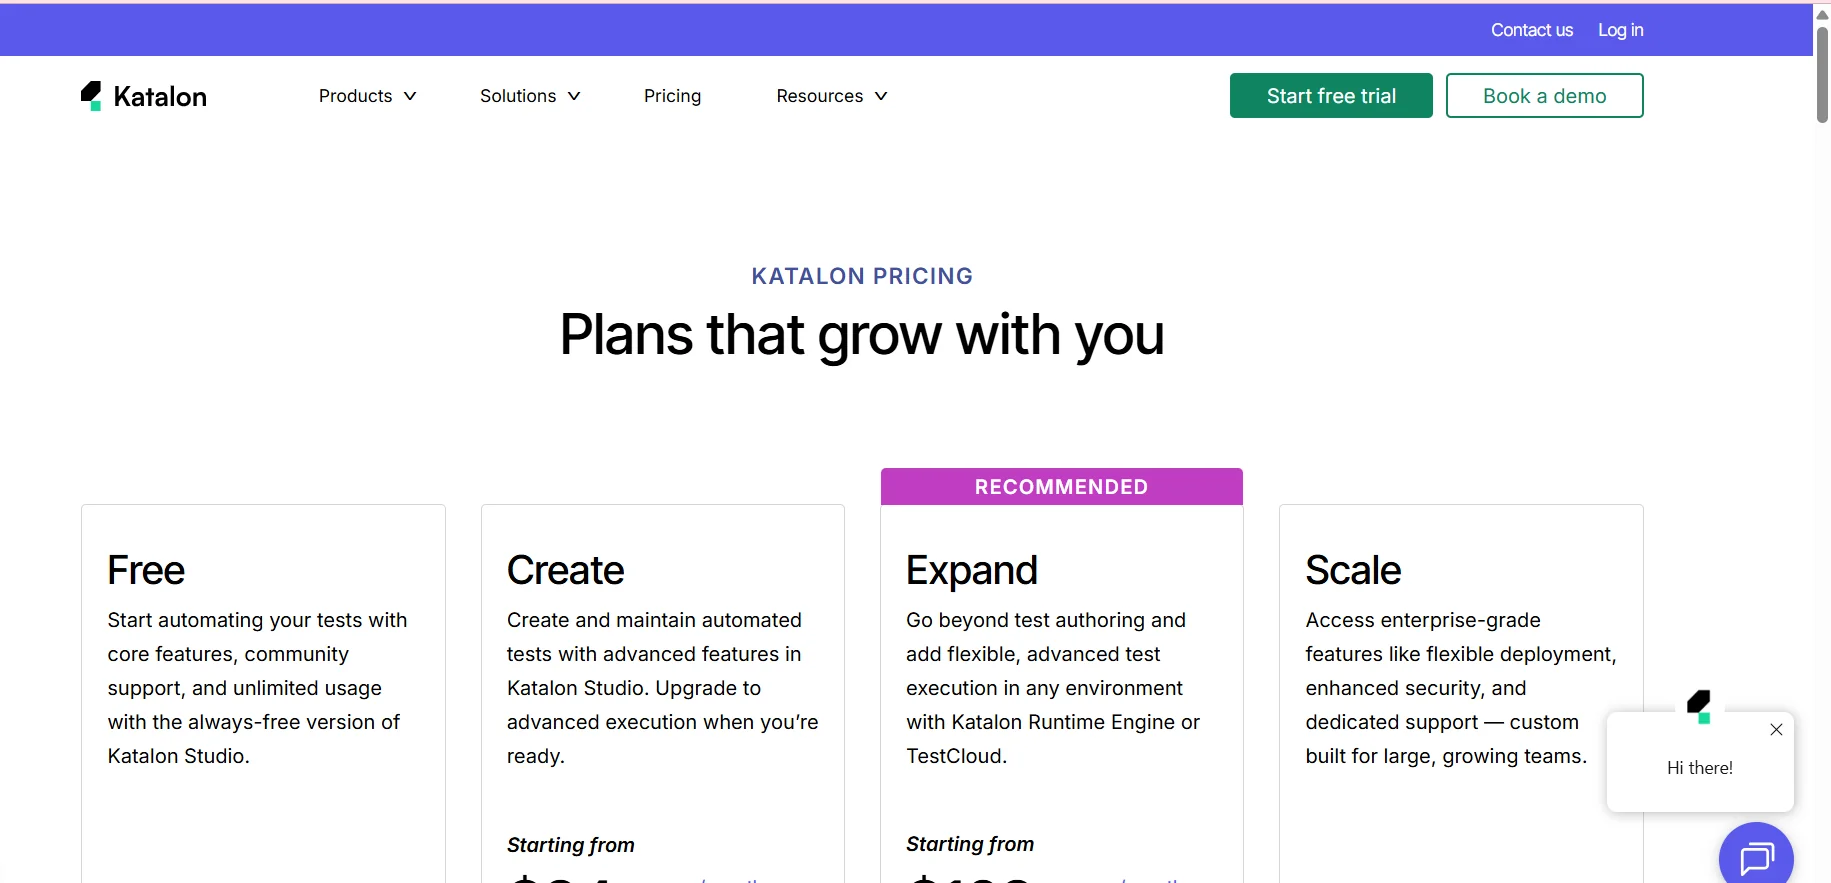The image size is (1831, 883).
Task: Click the Create plan heading
Action: (x=565, y=570)
